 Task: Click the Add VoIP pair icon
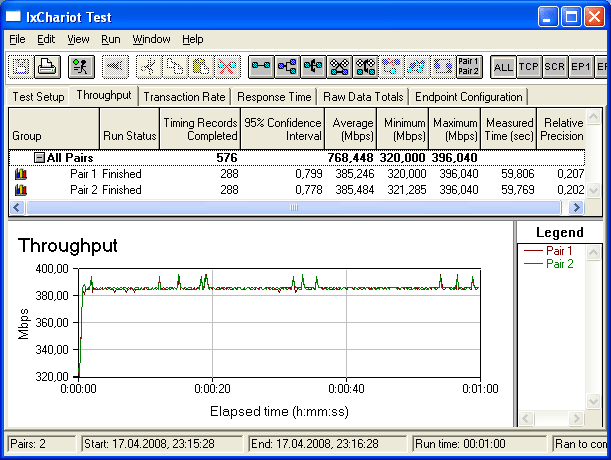coord(313,67)
